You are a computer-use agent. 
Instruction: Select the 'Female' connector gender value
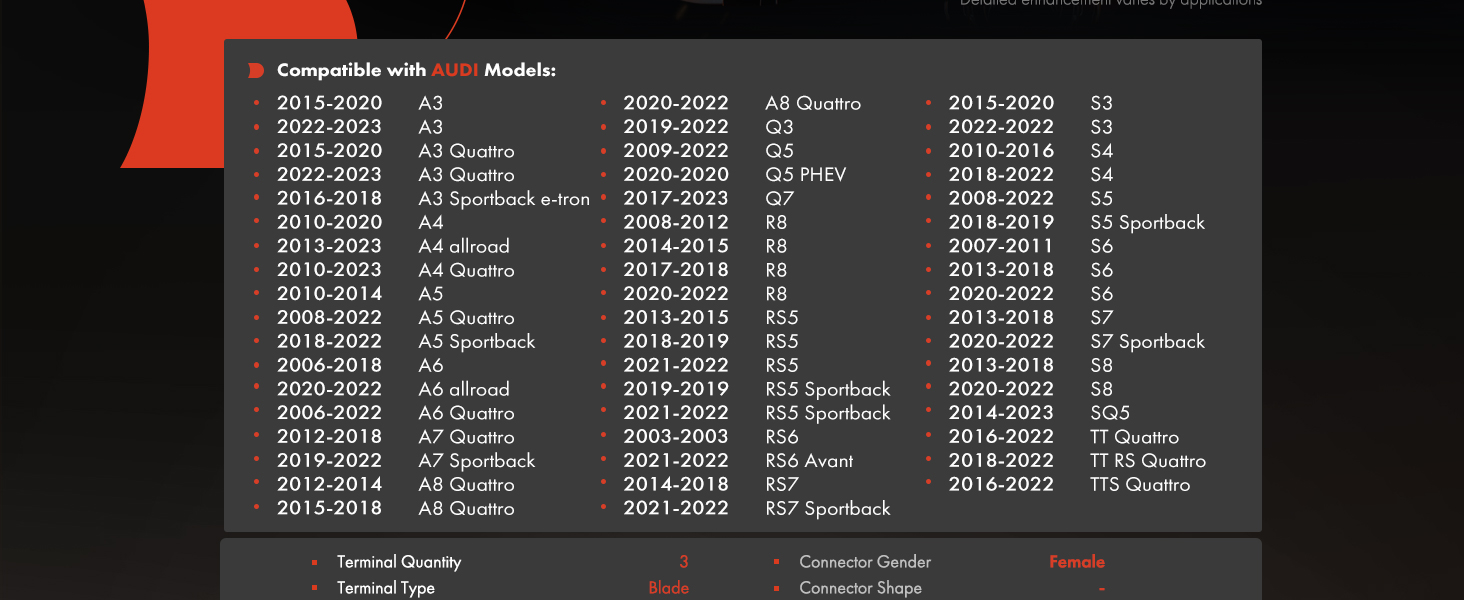(x=1077, y=562)
